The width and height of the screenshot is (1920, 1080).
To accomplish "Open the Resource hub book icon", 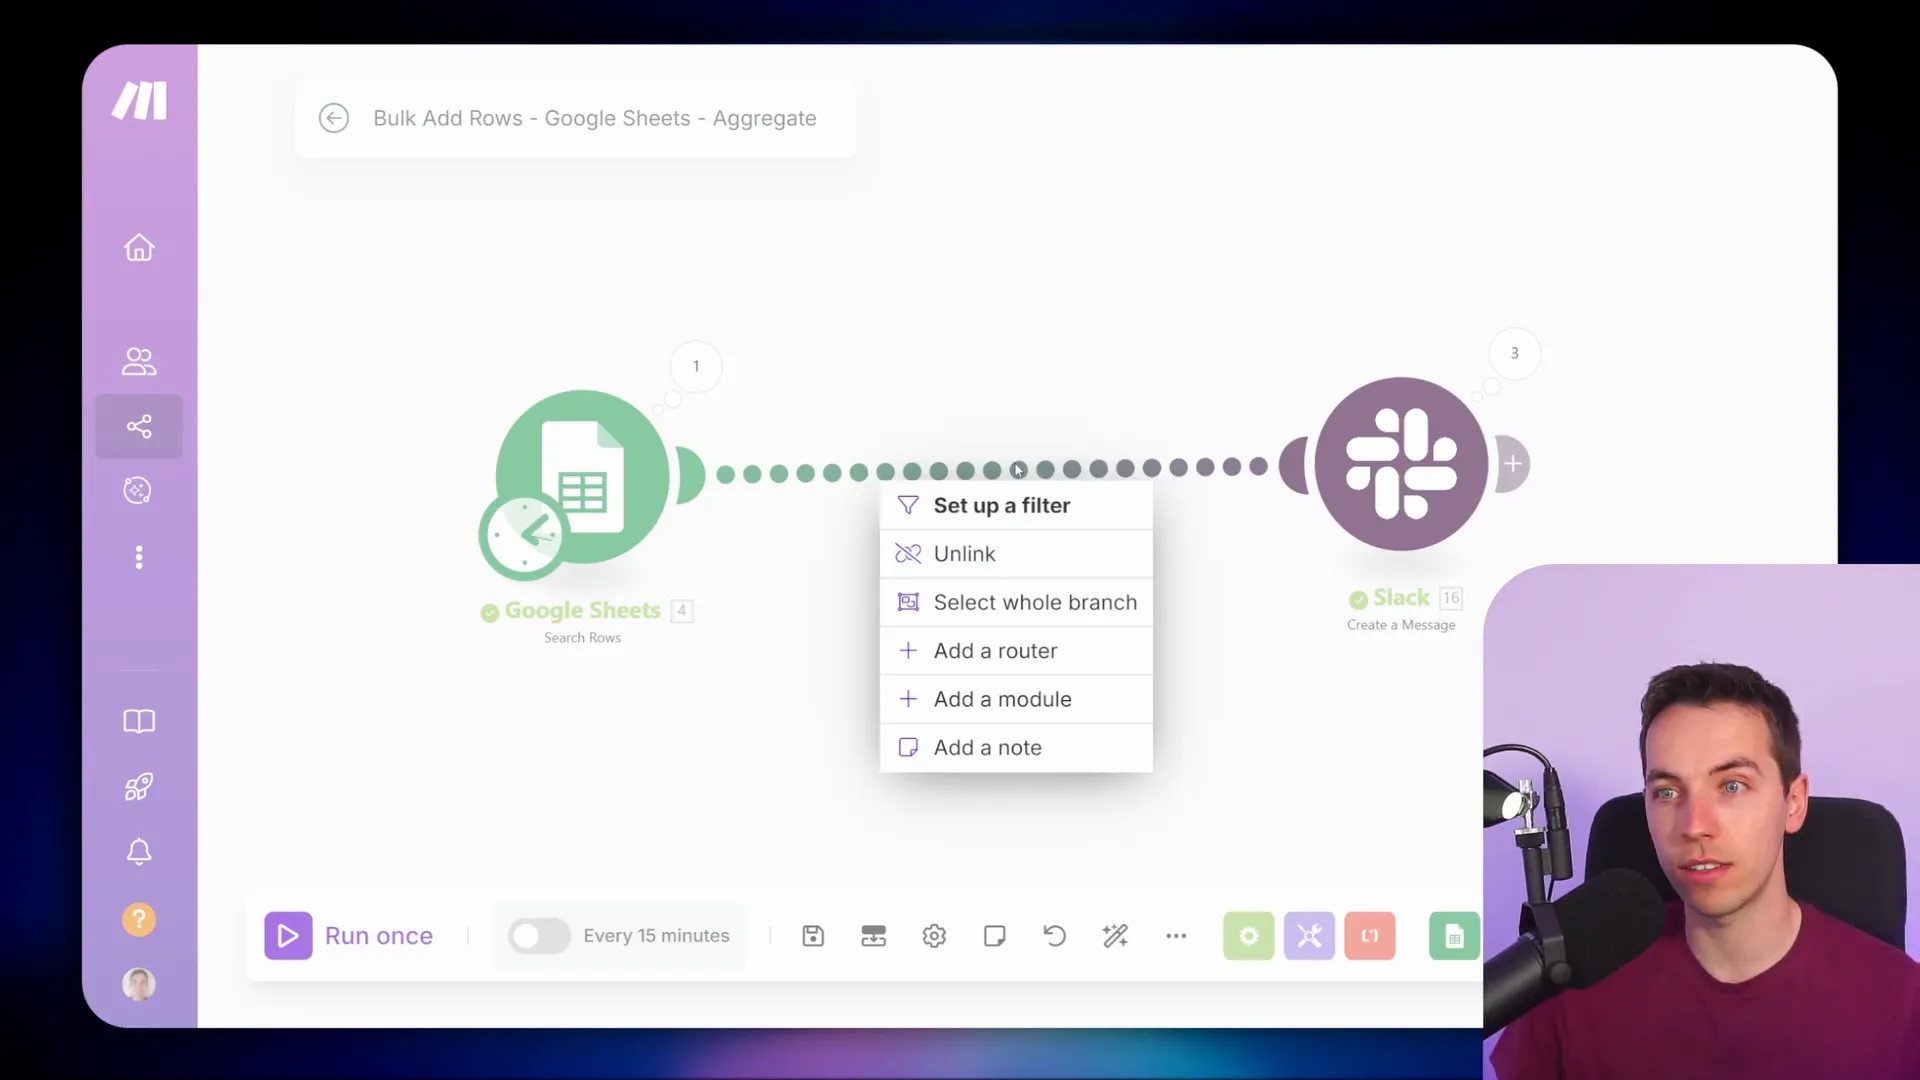I will (x=139, y=721).
